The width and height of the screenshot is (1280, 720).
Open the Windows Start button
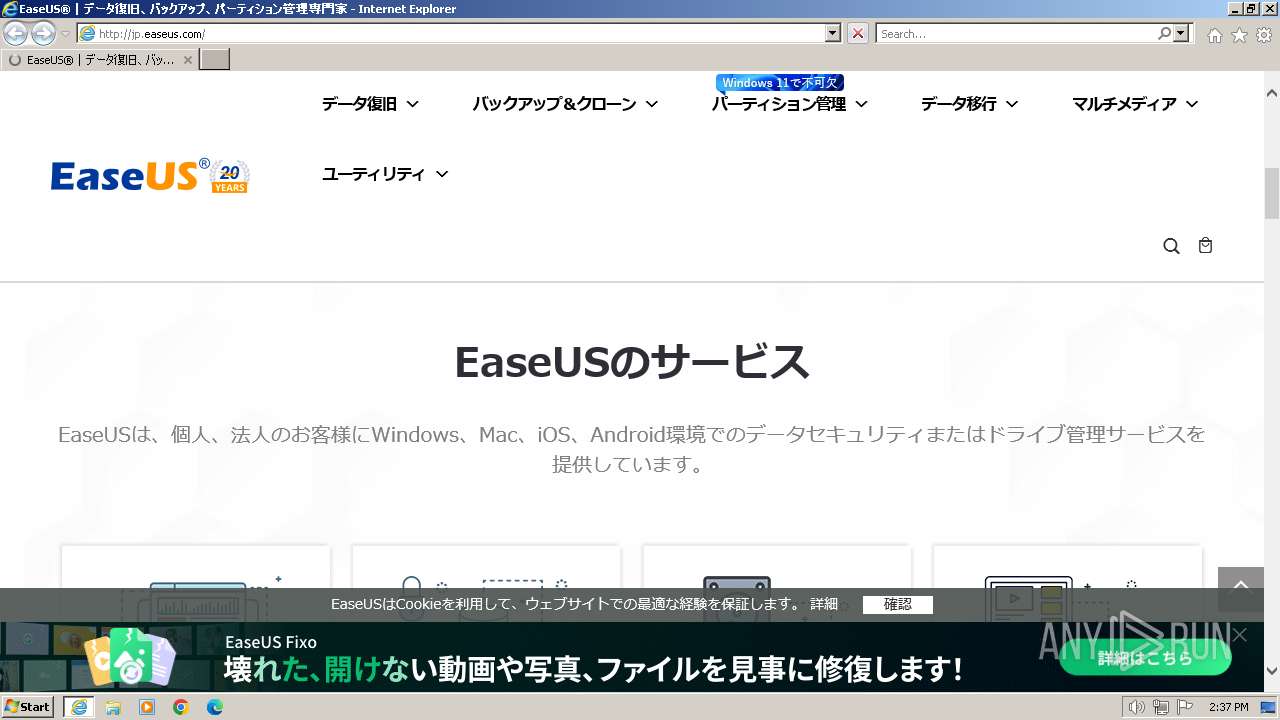(x=28, y=707)
